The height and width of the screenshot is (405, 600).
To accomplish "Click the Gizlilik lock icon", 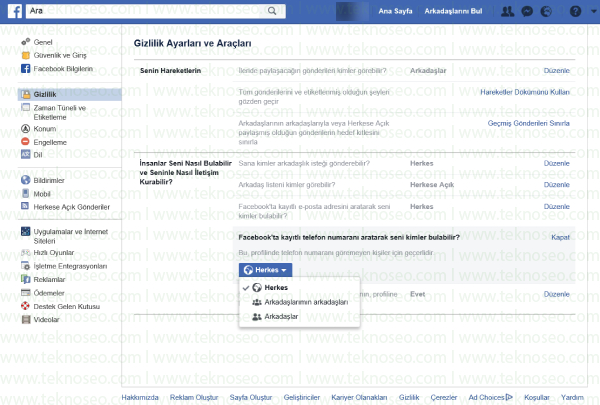I will (x=26, y=94).
